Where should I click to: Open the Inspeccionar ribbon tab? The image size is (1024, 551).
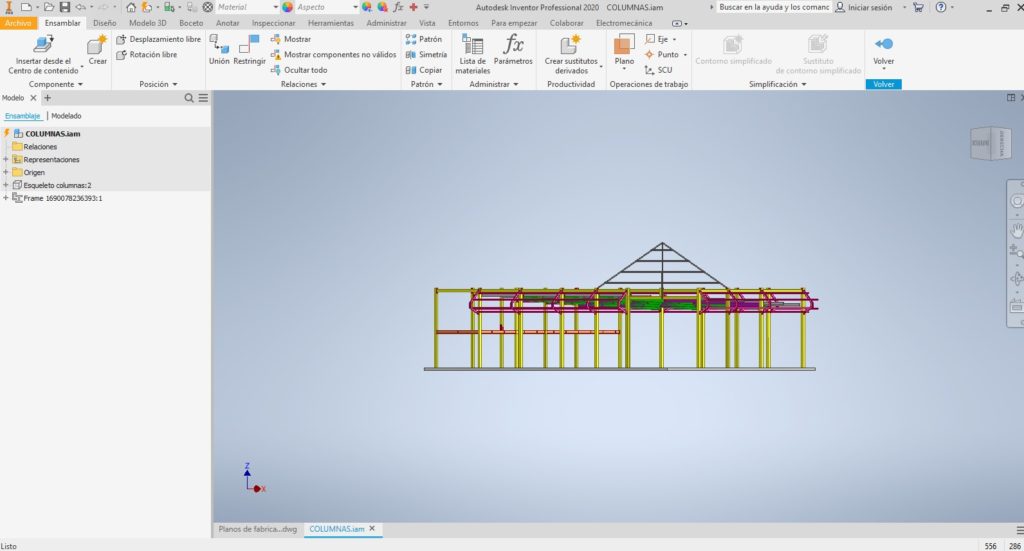tap(273, 22)
